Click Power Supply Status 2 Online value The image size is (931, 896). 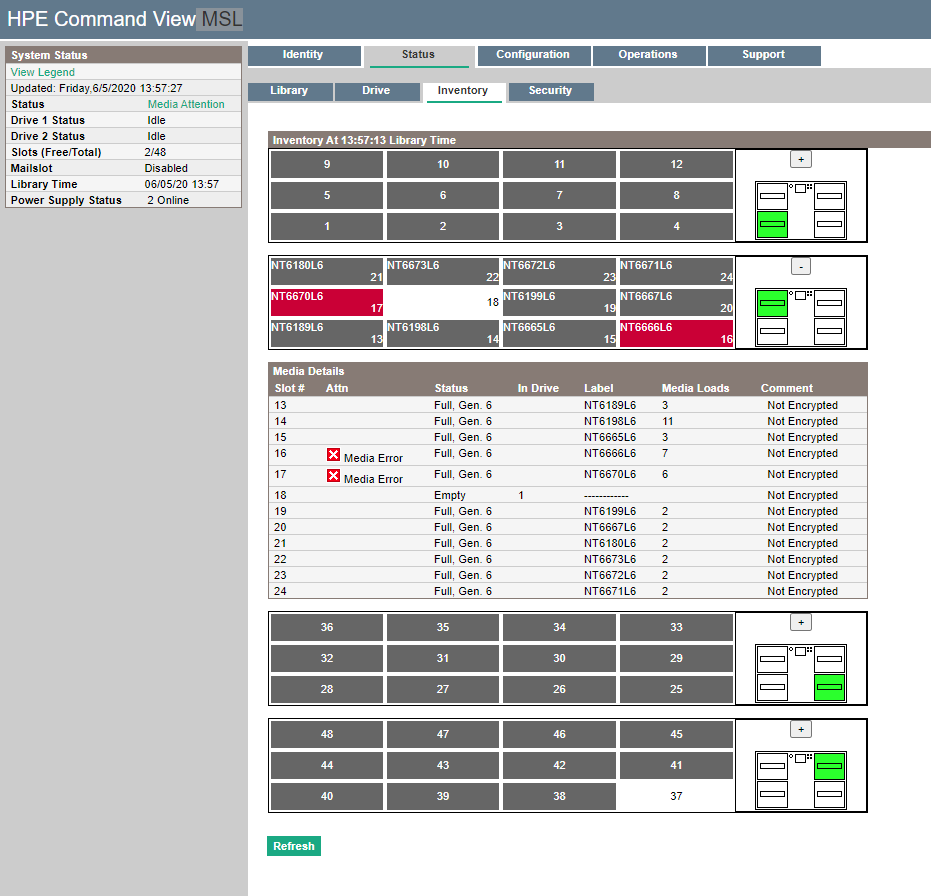[x=168, y=200]
